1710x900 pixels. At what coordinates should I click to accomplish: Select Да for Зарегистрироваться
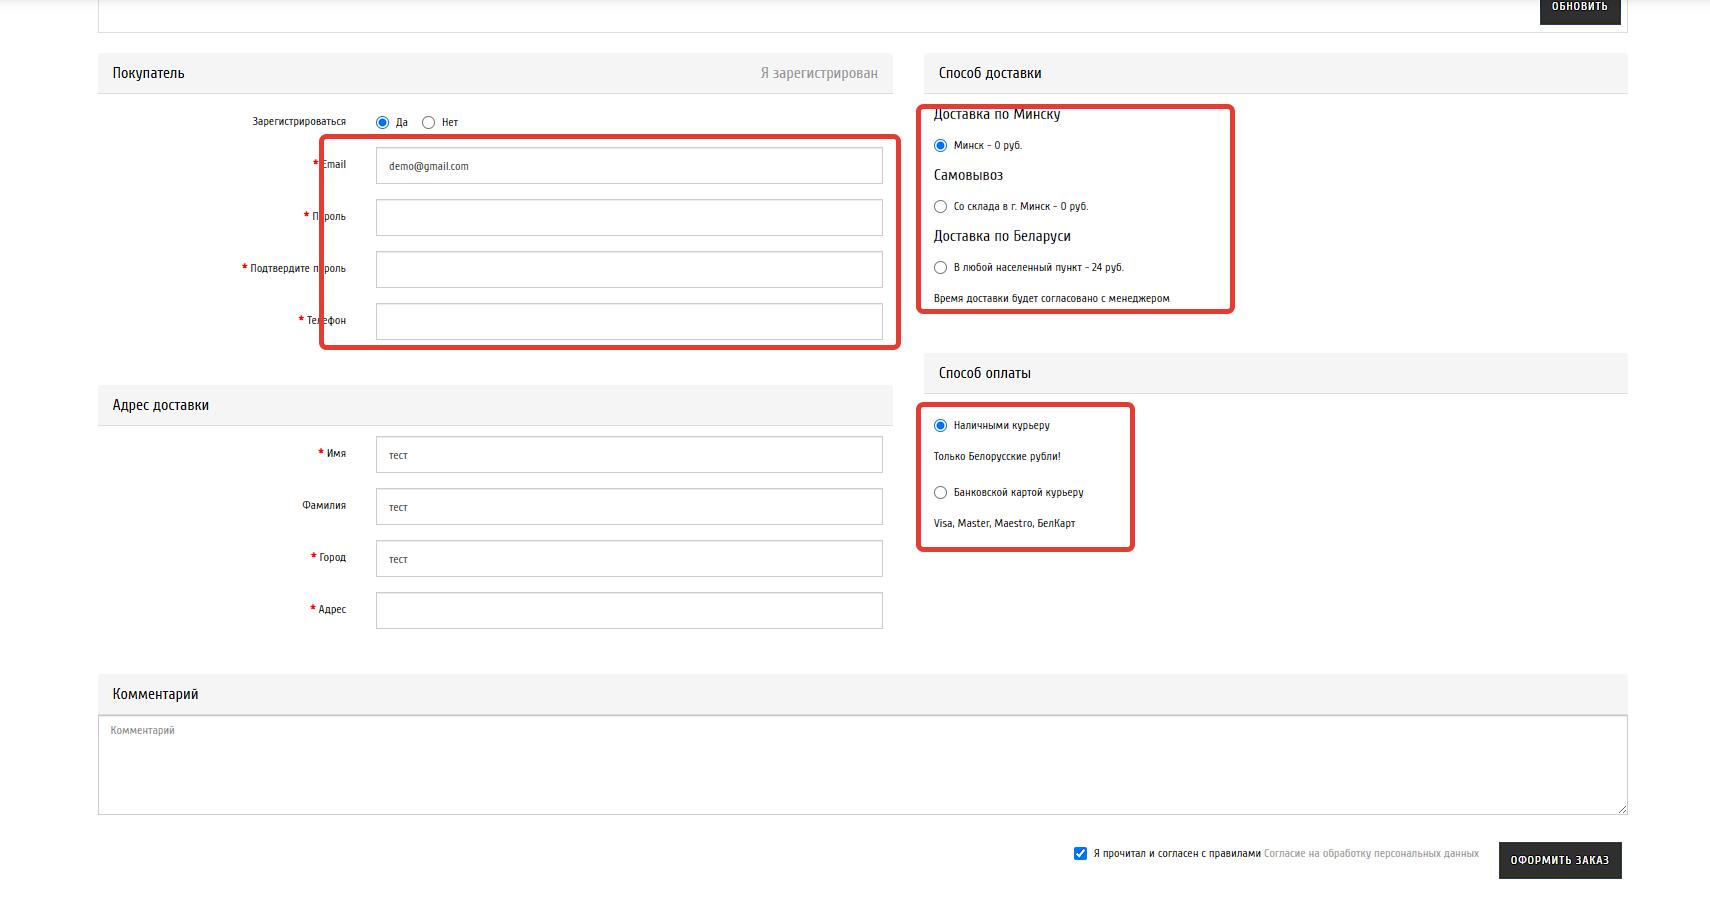(382, 122)
